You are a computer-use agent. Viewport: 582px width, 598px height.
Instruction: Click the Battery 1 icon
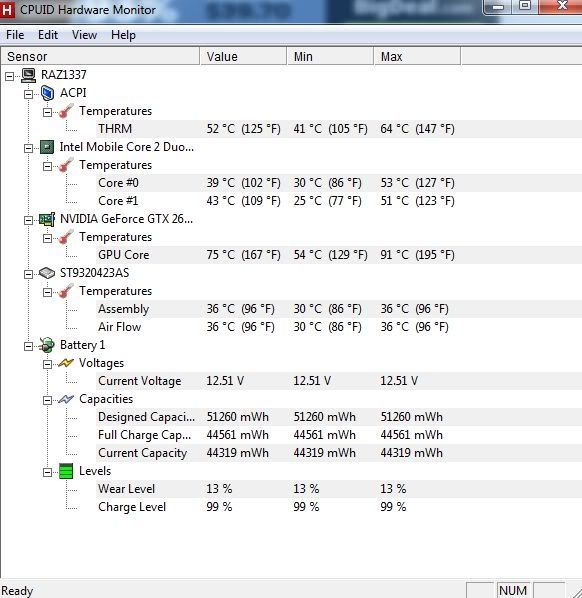coord(47,345)
